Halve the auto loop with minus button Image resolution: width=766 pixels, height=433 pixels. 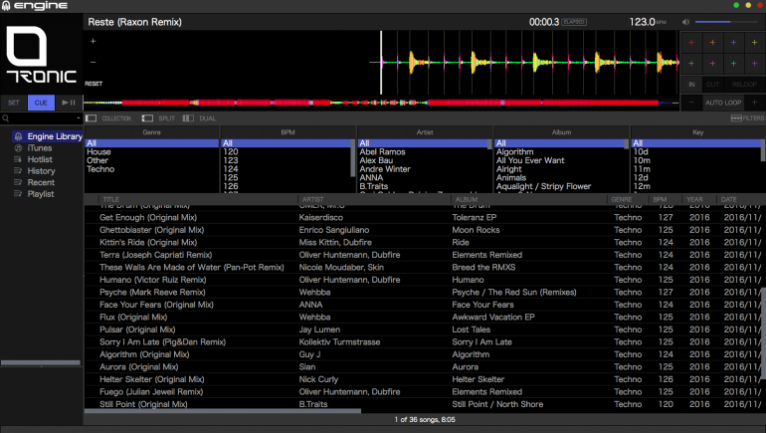[x=692, y=102]
